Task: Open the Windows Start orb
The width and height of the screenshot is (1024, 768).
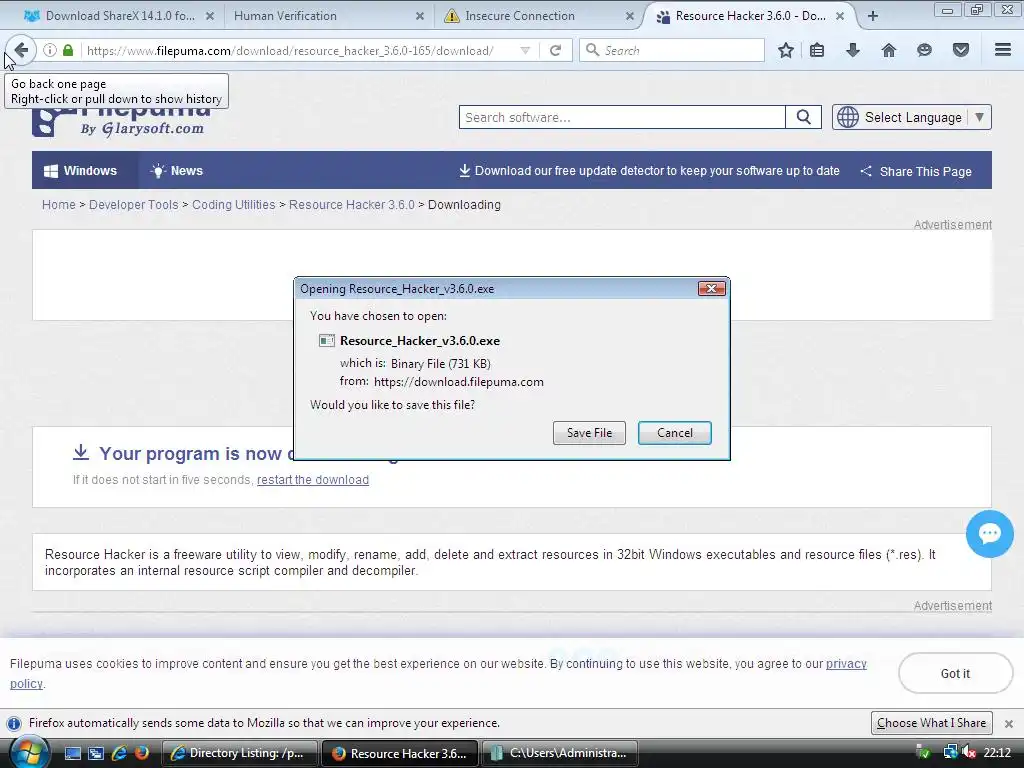Action: pyautogui.click(x=28, y=753)
